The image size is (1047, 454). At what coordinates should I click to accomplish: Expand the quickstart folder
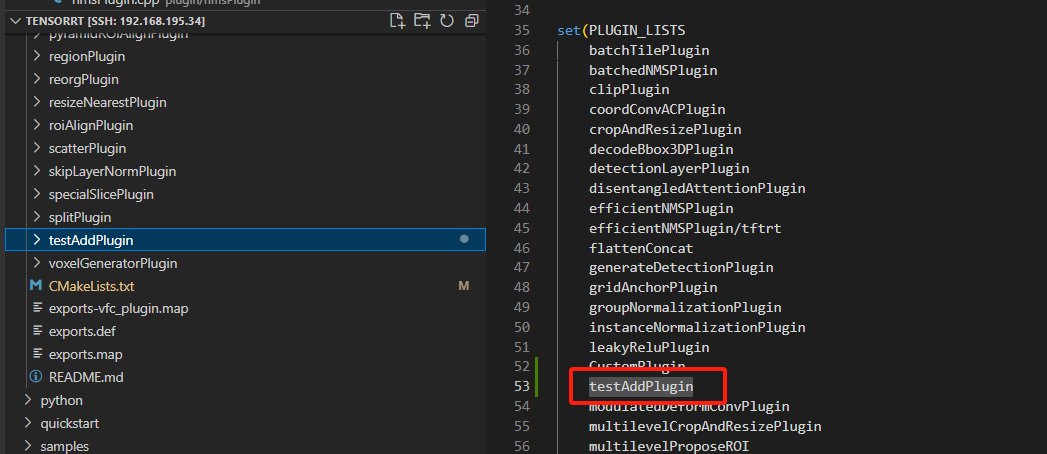pos(28,423)
